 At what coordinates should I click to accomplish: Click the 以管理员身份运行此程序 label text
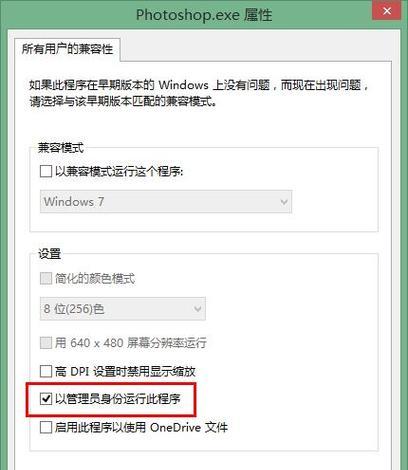coord(118,399)
